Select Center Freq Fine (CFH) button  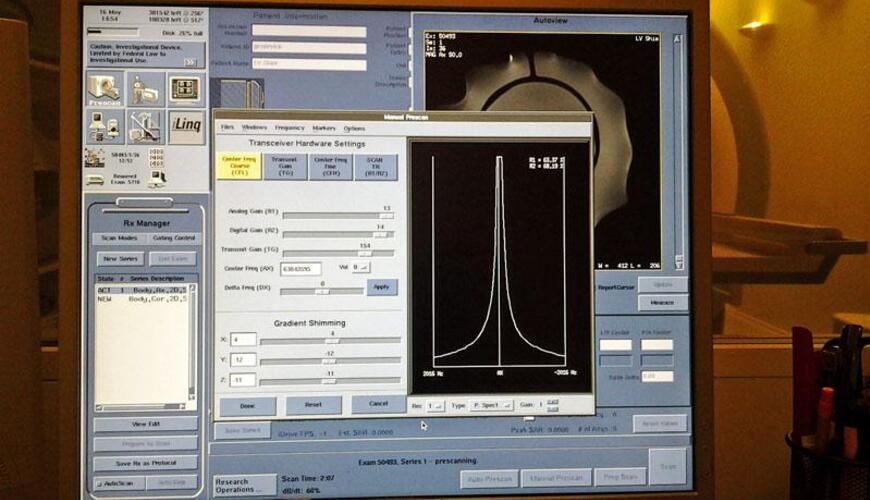[x=331, y=166]
